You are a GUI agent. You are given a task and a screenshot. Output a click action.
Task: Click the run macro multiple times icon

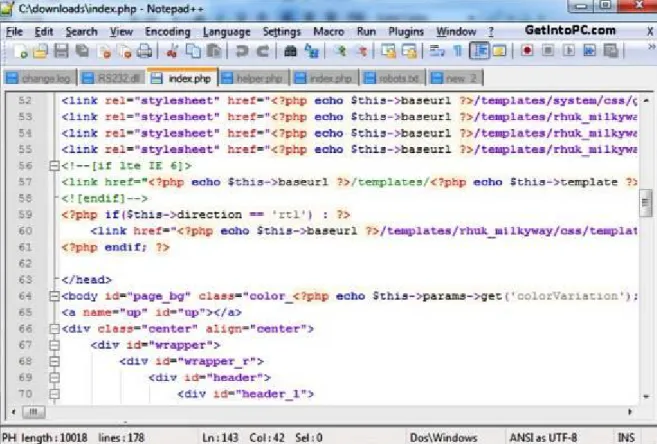(x=590, y=51)
